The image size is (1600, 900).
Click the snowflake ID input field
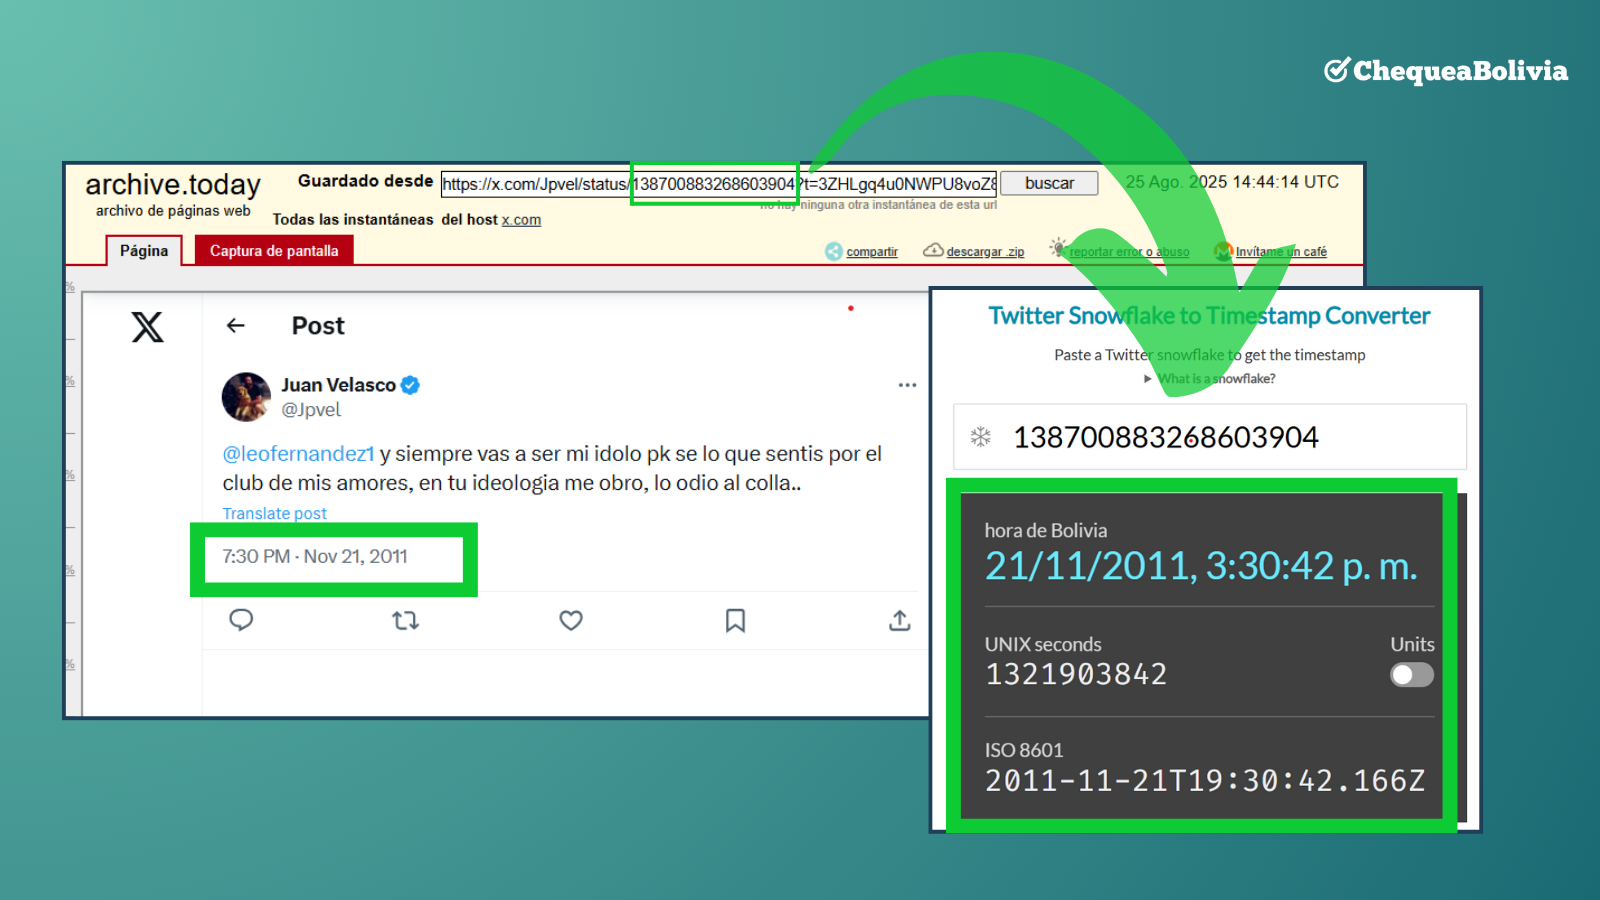click(1209, 437)
